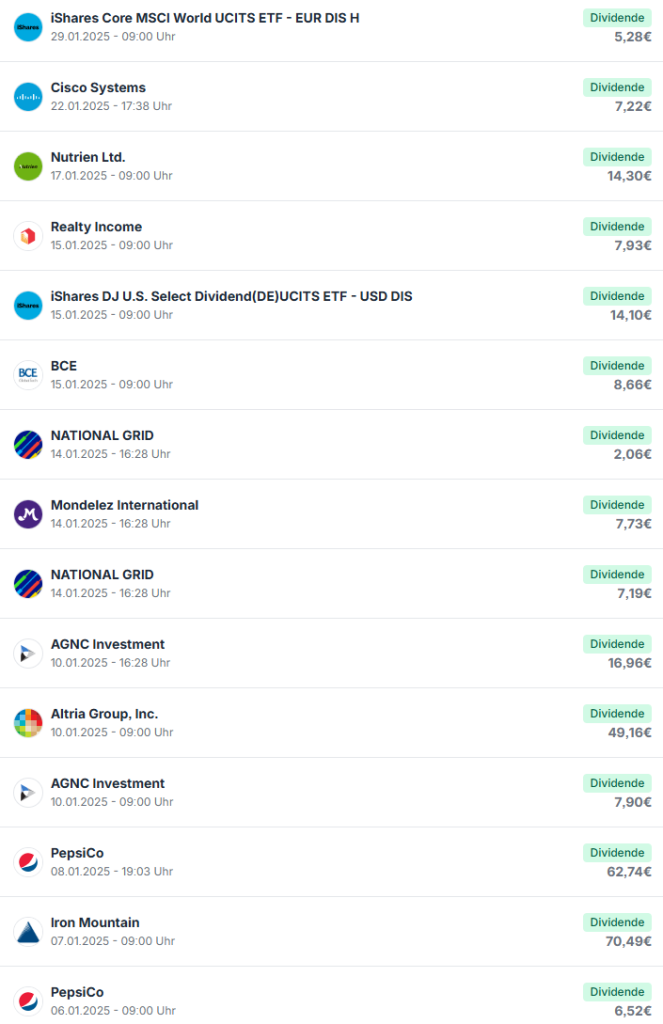Click the Dividende badge for Realty Income

point(617,227)
